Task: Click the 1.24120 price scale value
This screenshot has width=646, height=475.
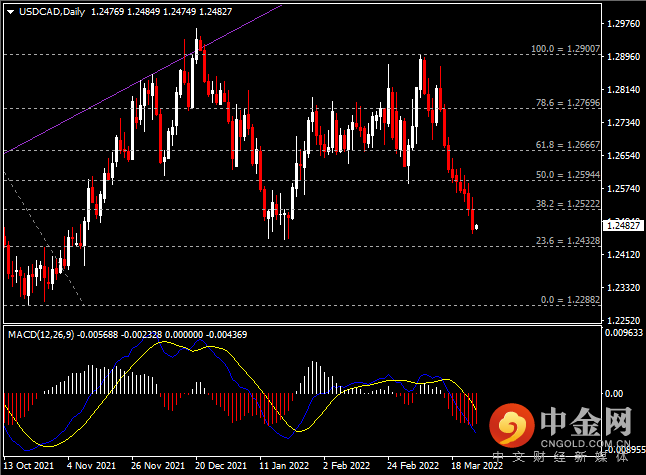Action: tap(624, 255)
